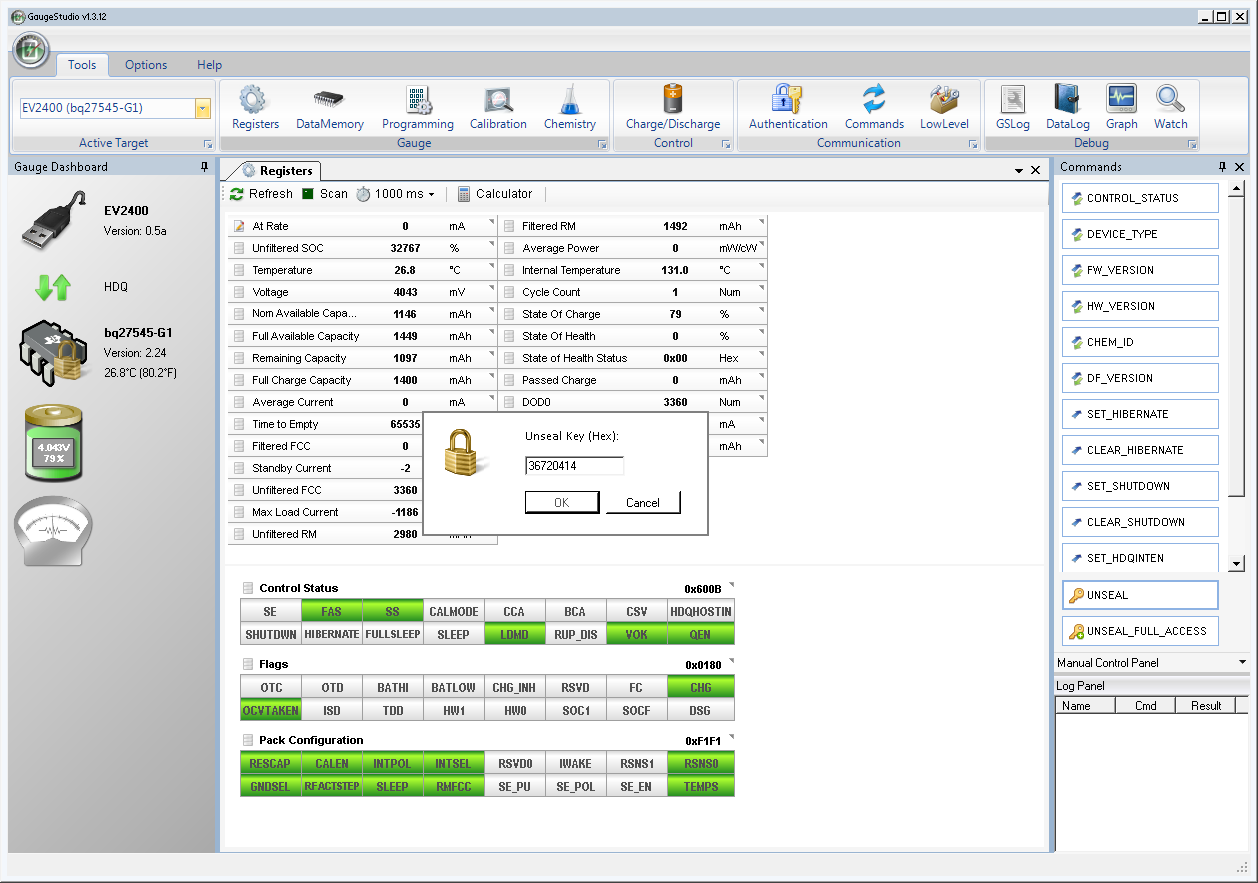
Task: Open the Registers tool in ribbon
Action: click(255, 108)
